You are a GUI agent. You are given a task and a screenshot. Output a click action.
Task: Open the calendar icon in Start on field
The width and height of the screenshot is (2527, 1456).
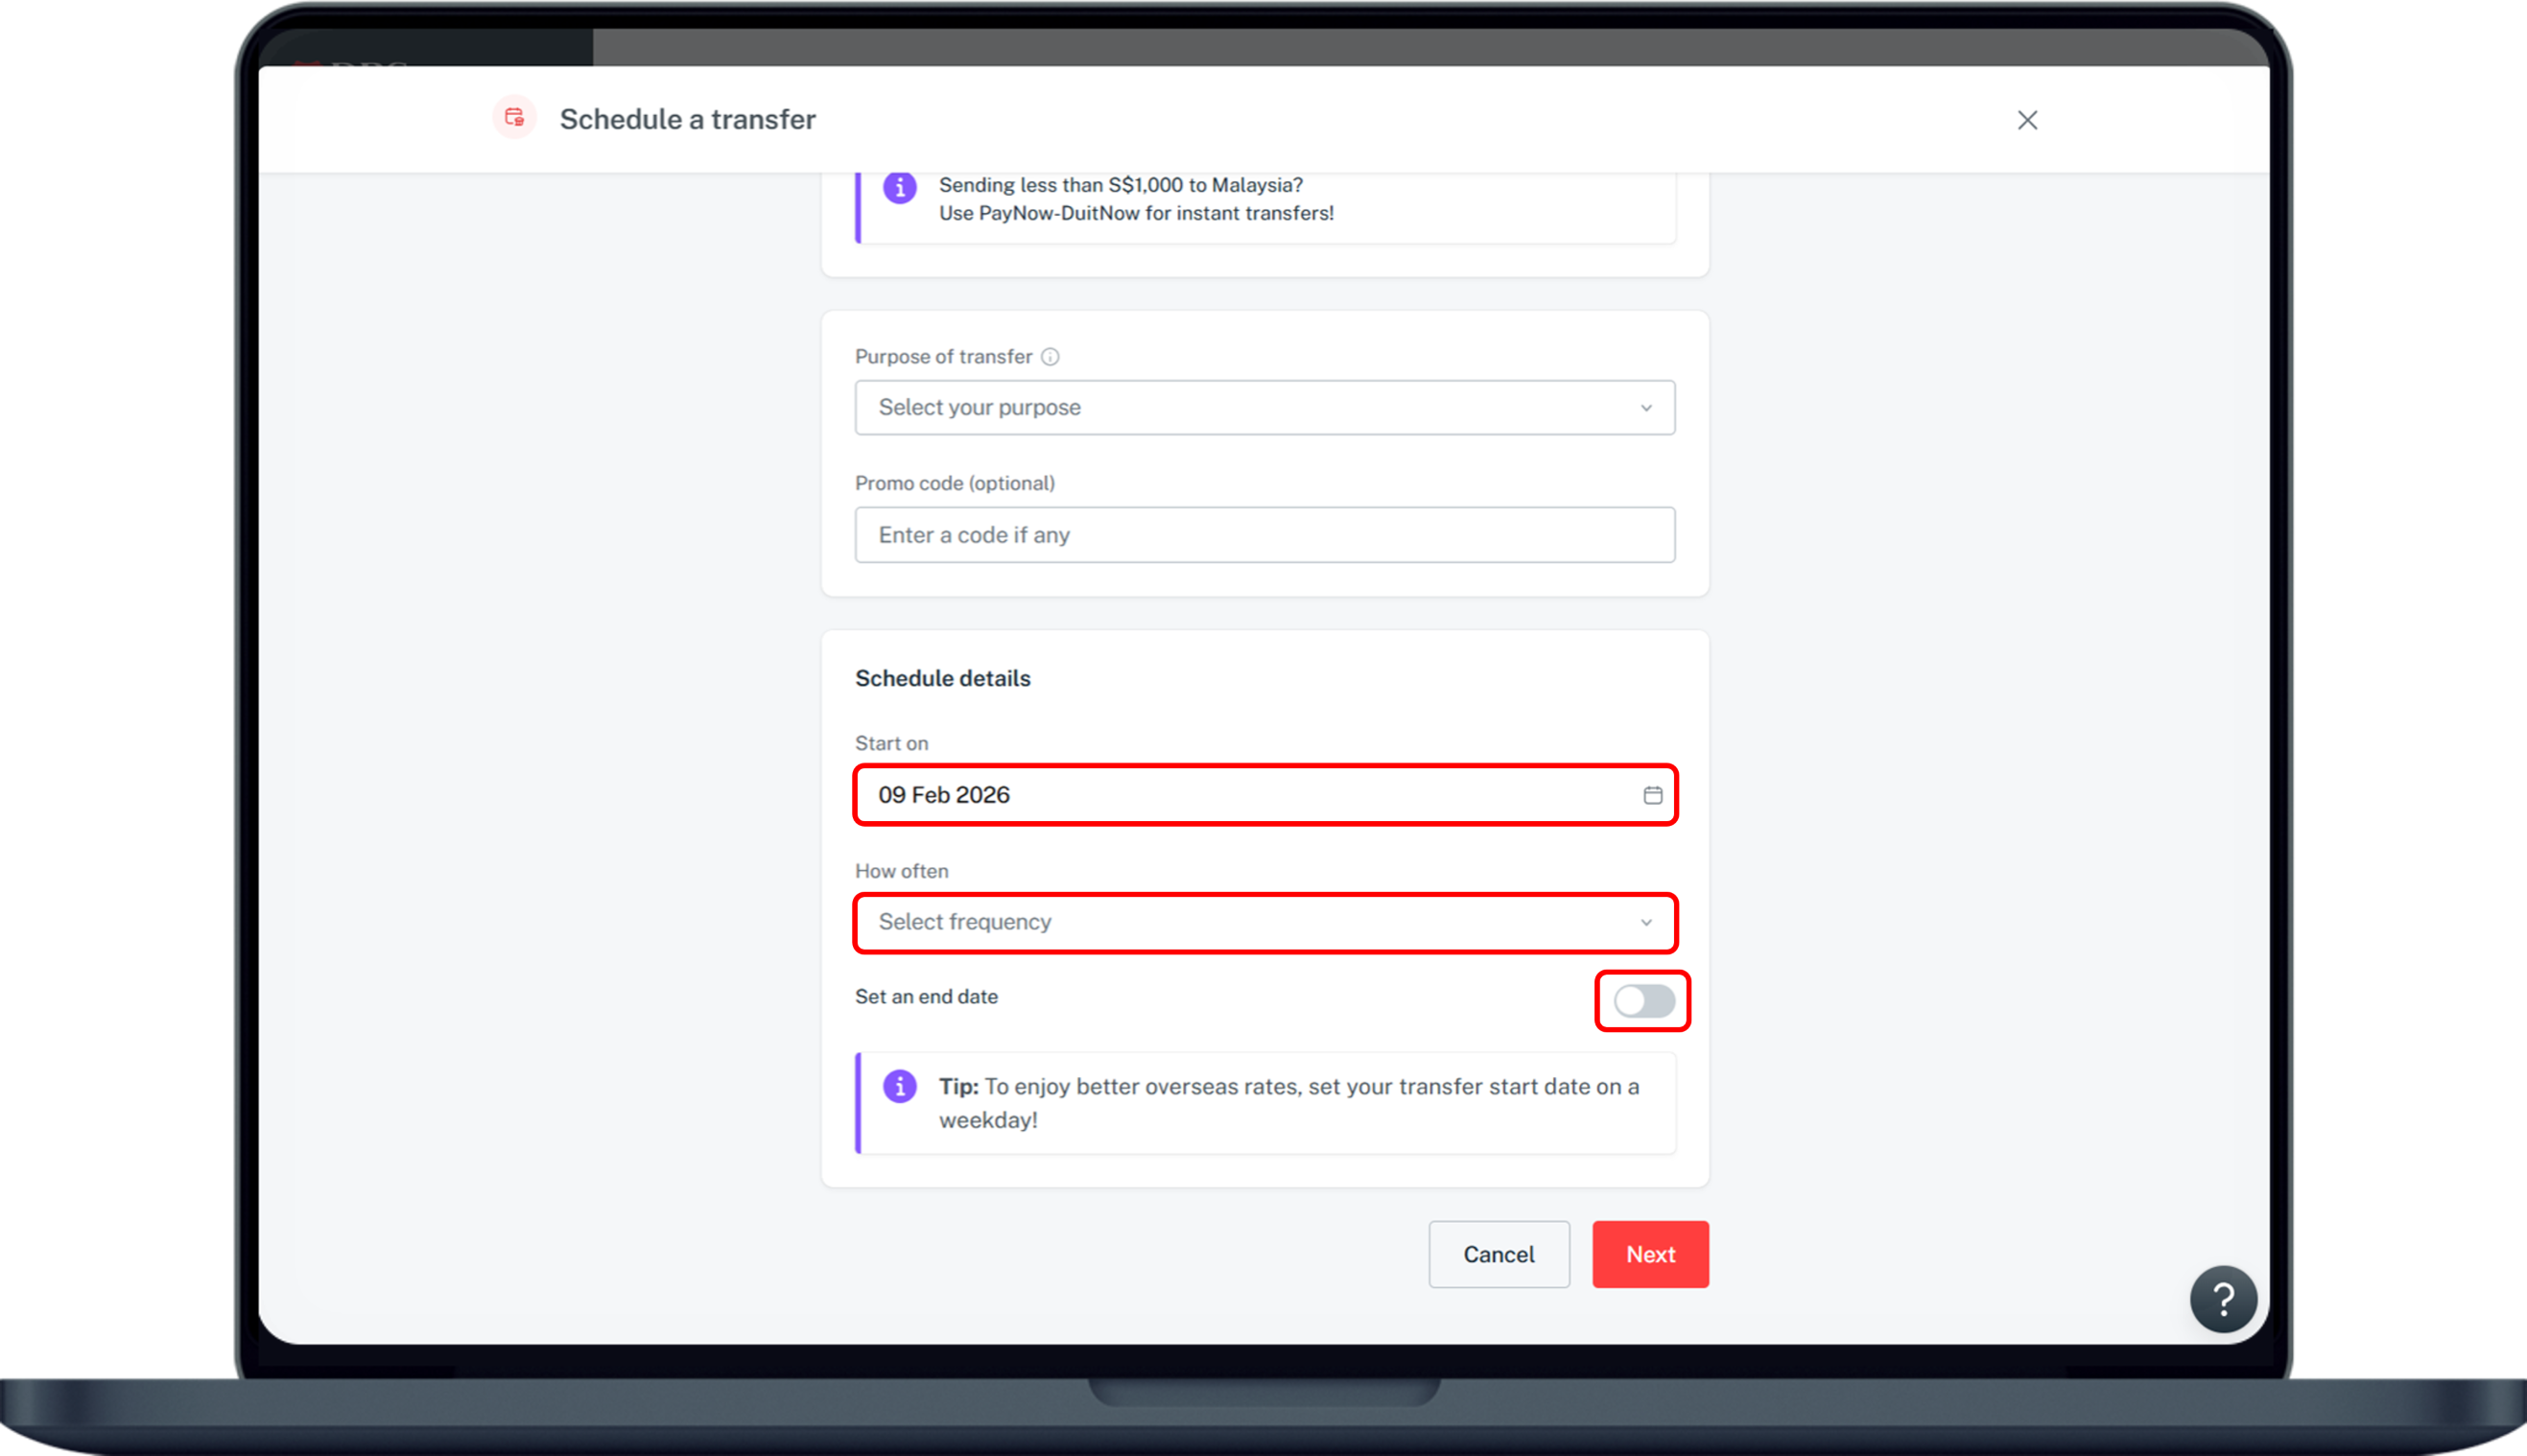[1652, 795]
